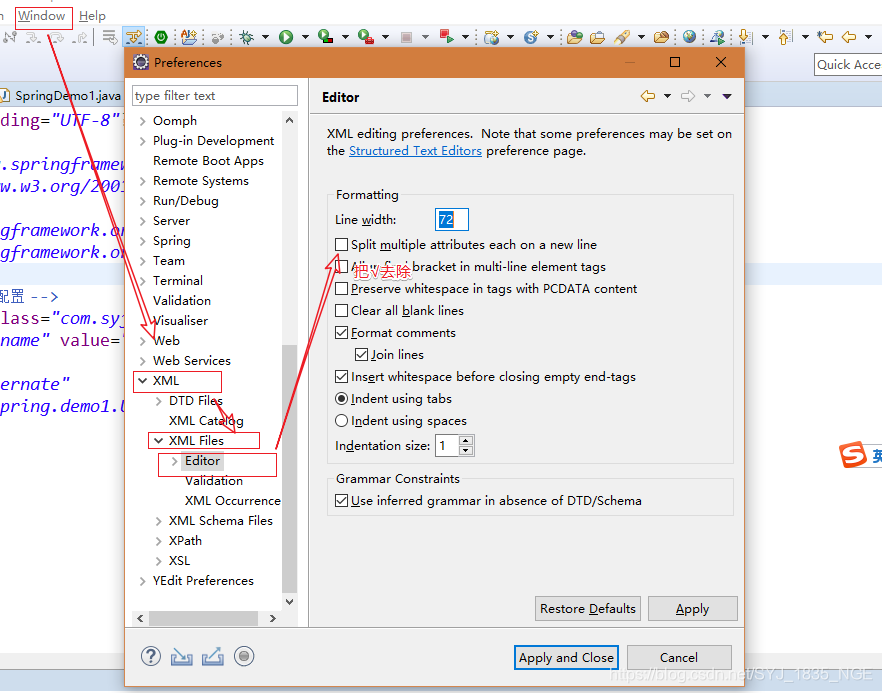Screen dimensions: 882x693
Task: Click the Last Edit Location icon
Action: (825, 37)
